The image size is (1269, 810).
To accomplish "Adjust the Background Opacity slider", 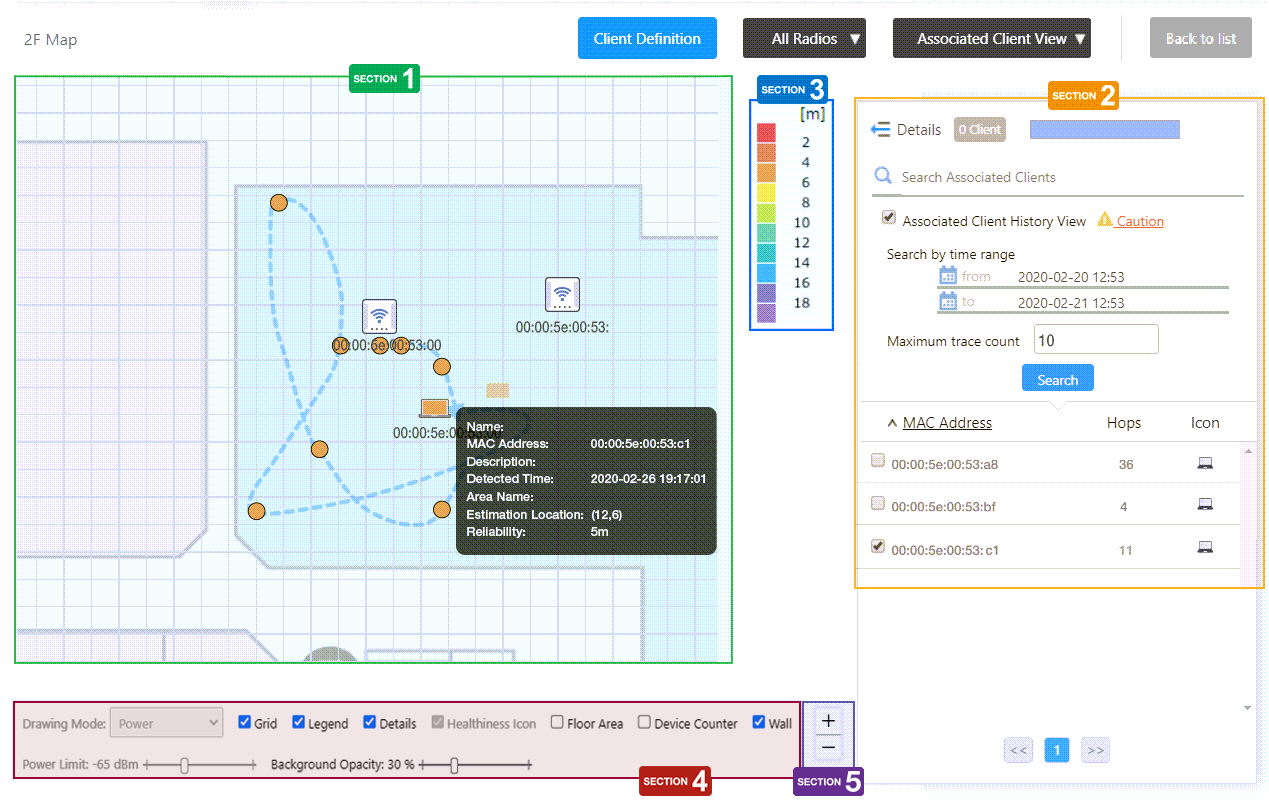I will [x=455, y=765].
